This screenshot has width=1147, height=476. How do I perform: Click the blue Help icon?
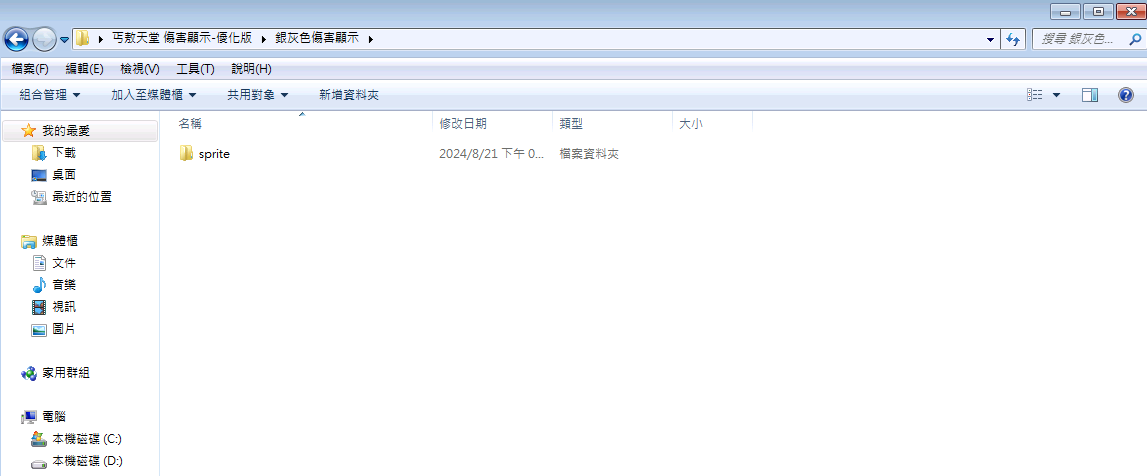point(1126,95)
